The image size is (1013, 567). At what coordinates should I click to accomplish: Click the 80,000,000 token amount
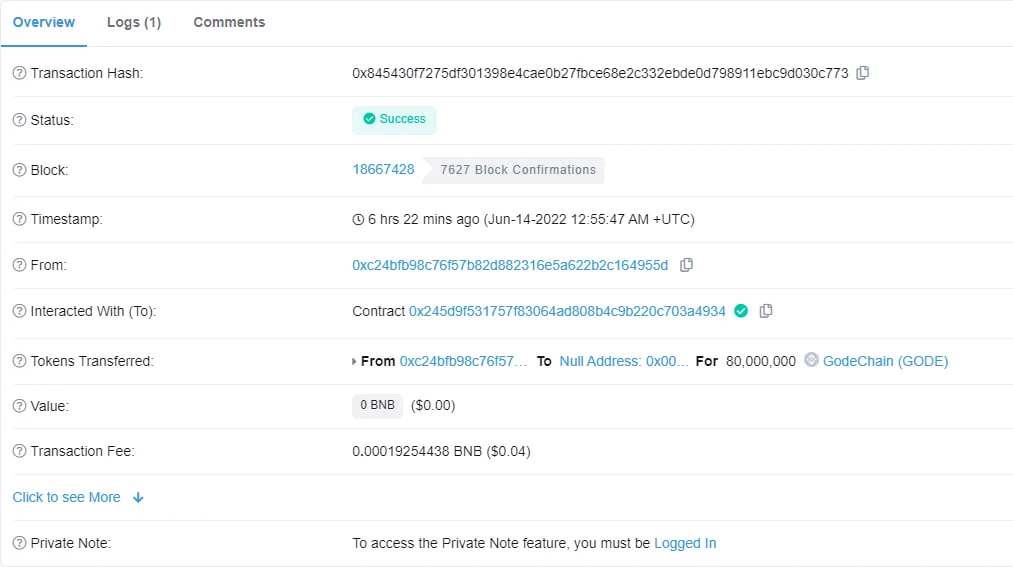760,361
